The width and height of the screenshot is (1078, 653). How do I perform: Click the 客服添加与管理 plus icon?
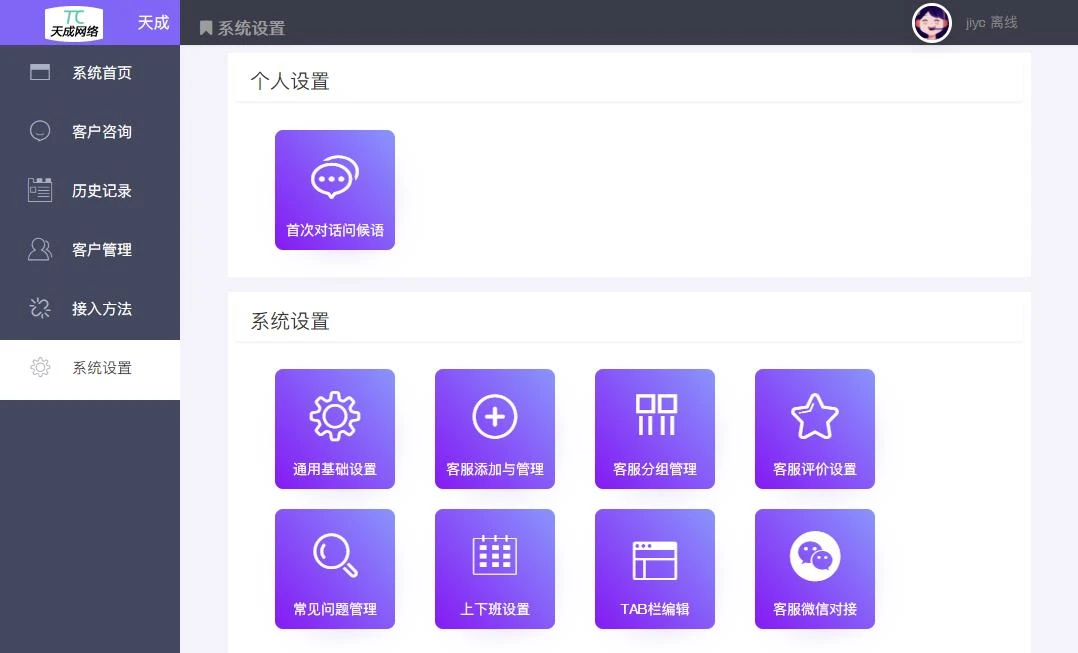(494, 416)
